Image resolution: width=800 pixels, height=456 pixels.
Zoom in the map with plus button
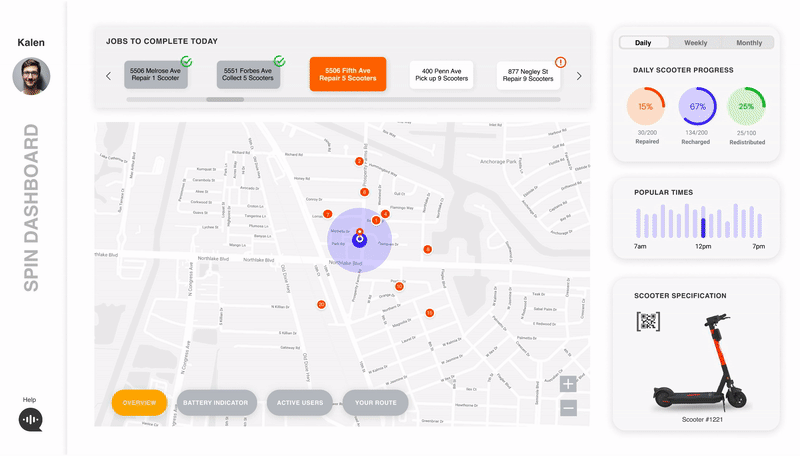click(568, 384)
